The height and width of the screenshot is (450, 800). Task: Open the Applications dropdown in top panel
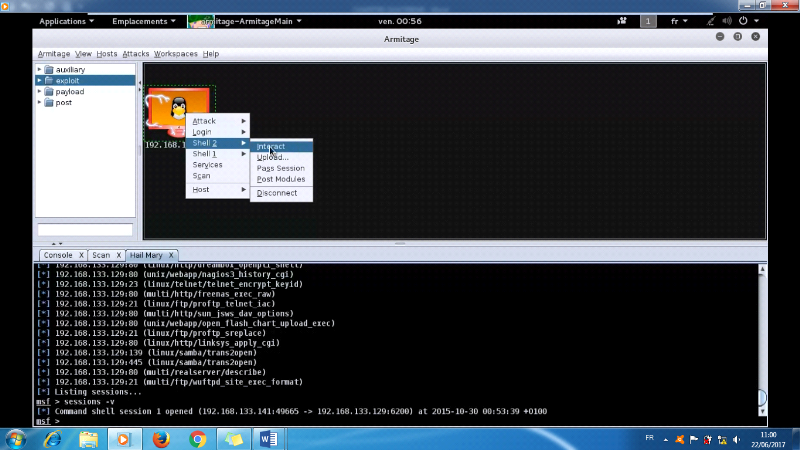click(67, 20)
